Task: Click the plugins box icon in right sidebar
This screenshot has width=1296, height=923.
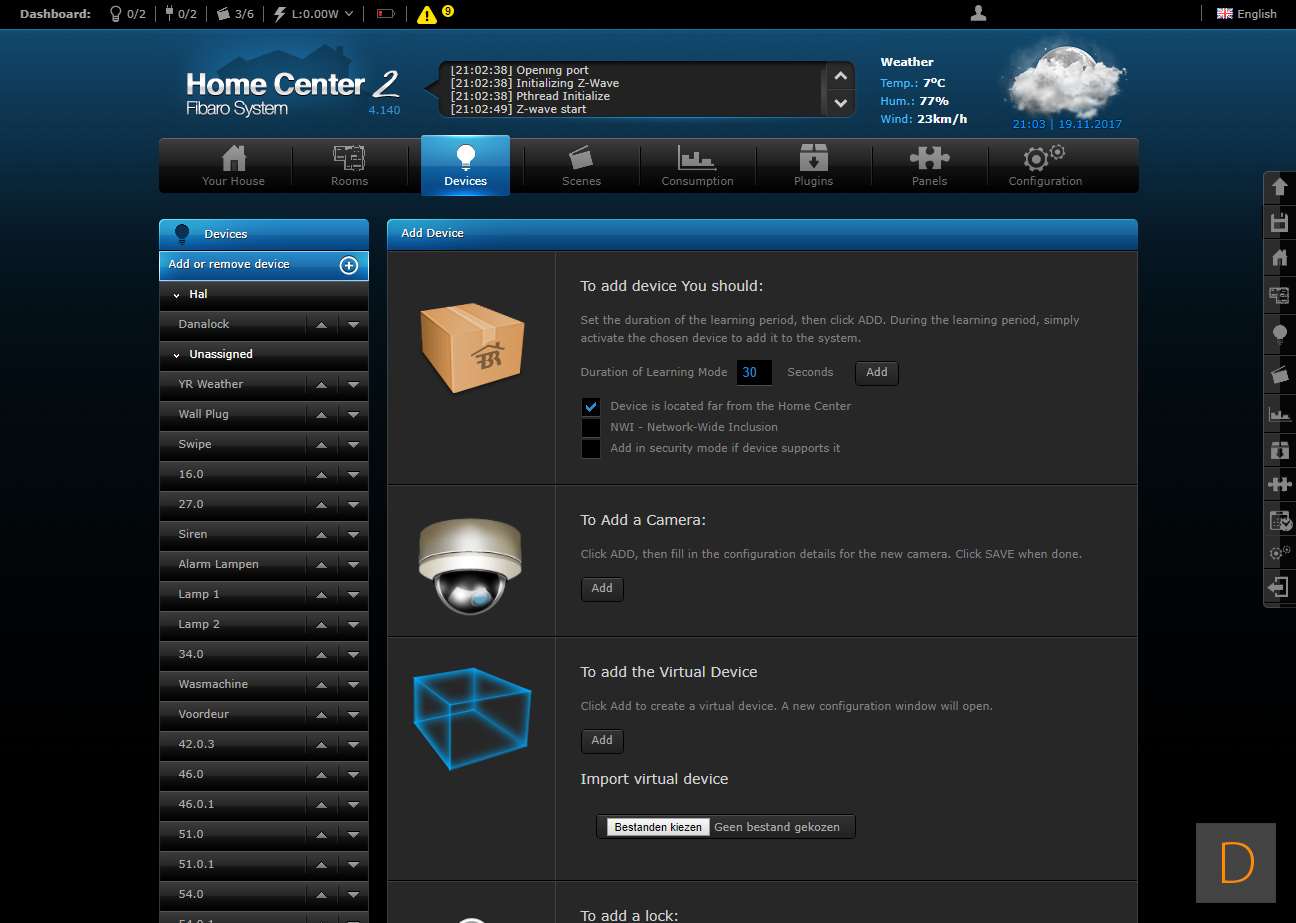Action: [x=1279, y=450]
